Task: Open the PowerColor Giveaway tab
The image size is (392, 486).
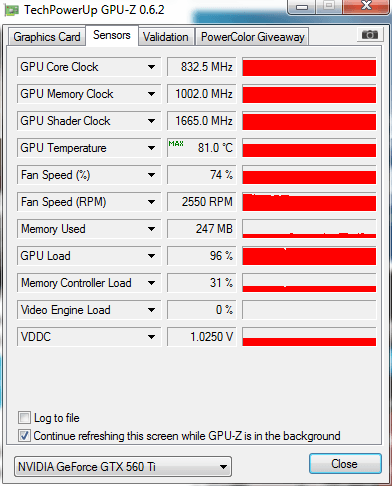Action: 253,37
